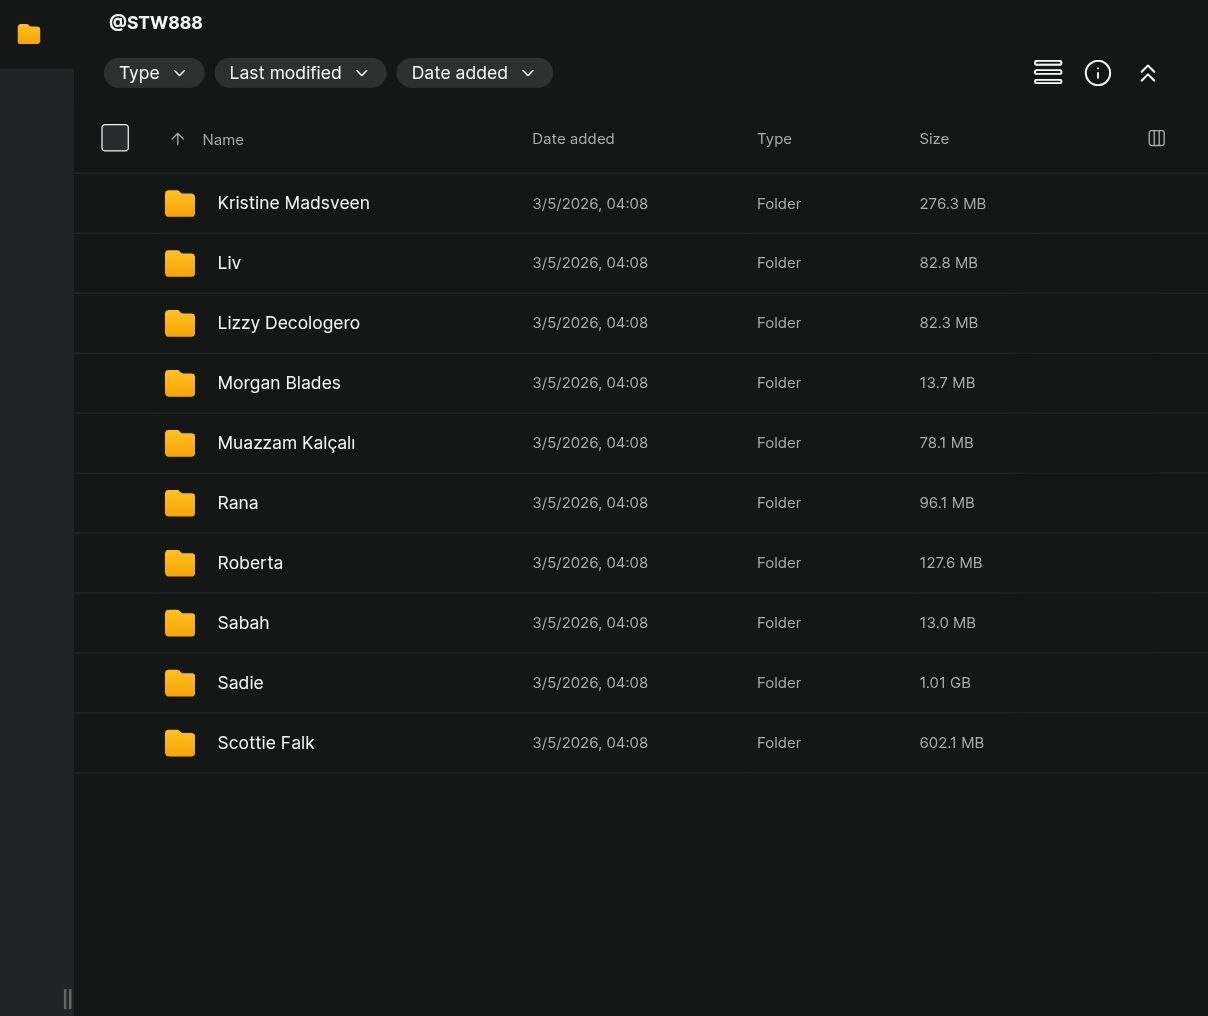Open the Date added filter dropdown

click(474, 73)
